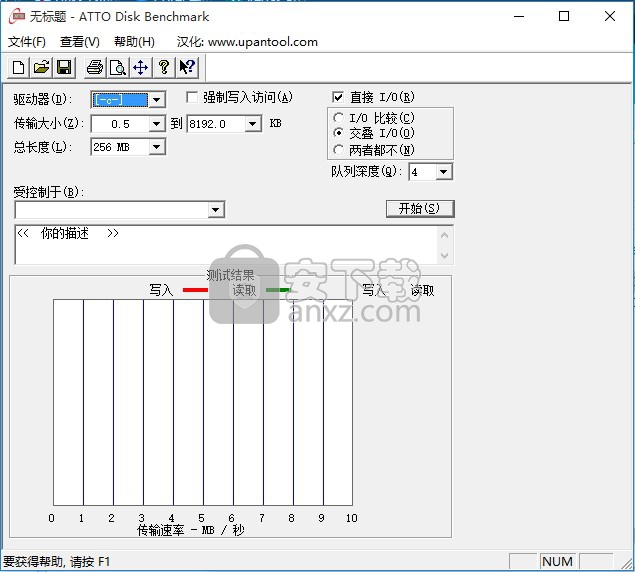Open the 查看(V) menu
The height and width of the screenshot is (572, 635).
79,42
